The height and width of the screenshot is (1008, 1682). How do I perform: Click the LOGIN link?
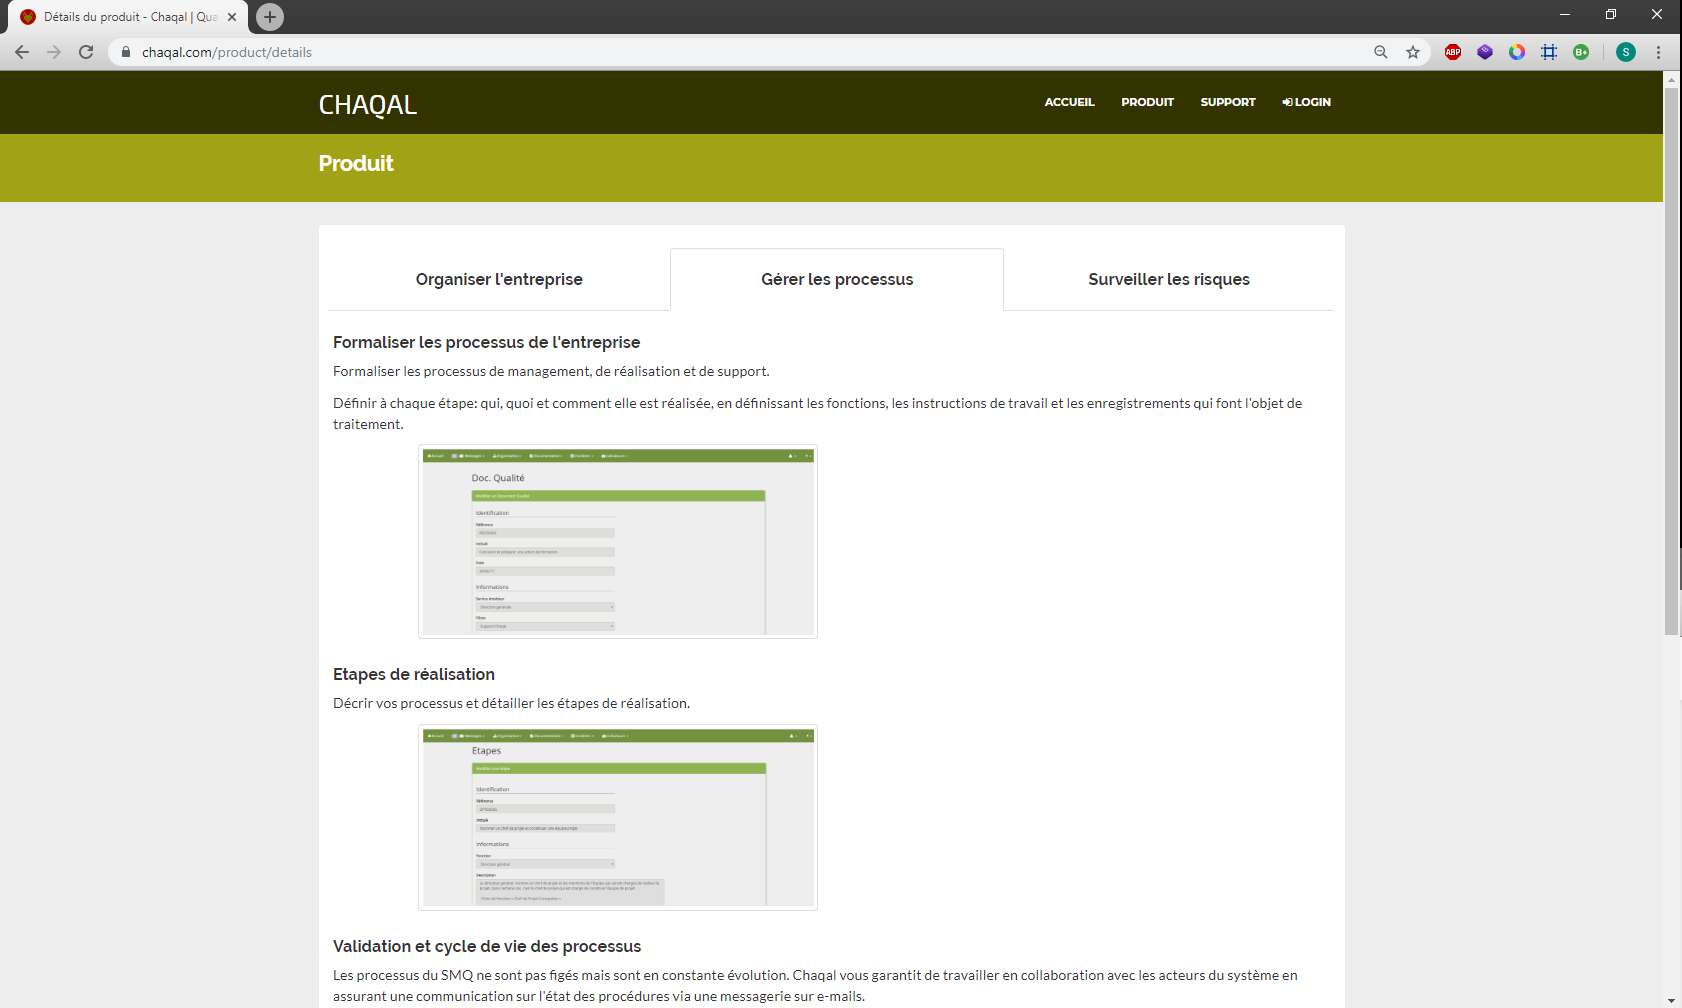tap(1307, 102)
